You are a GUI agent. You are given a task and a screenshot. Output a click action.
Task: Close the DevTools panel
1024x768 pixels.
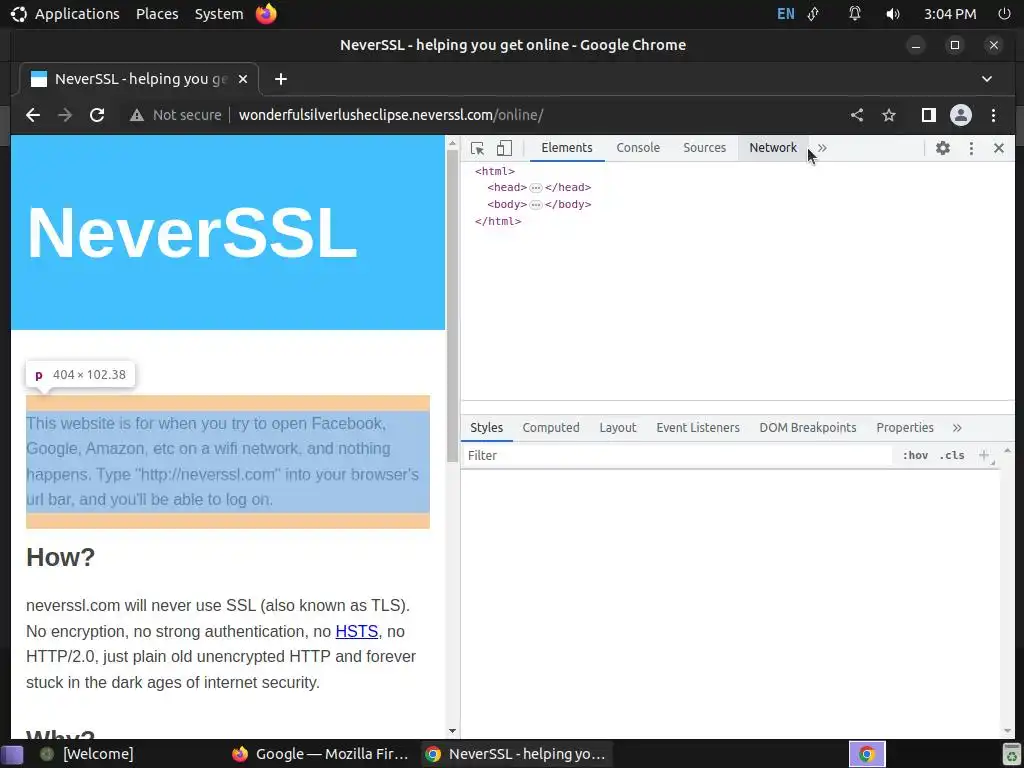(999, 148)
